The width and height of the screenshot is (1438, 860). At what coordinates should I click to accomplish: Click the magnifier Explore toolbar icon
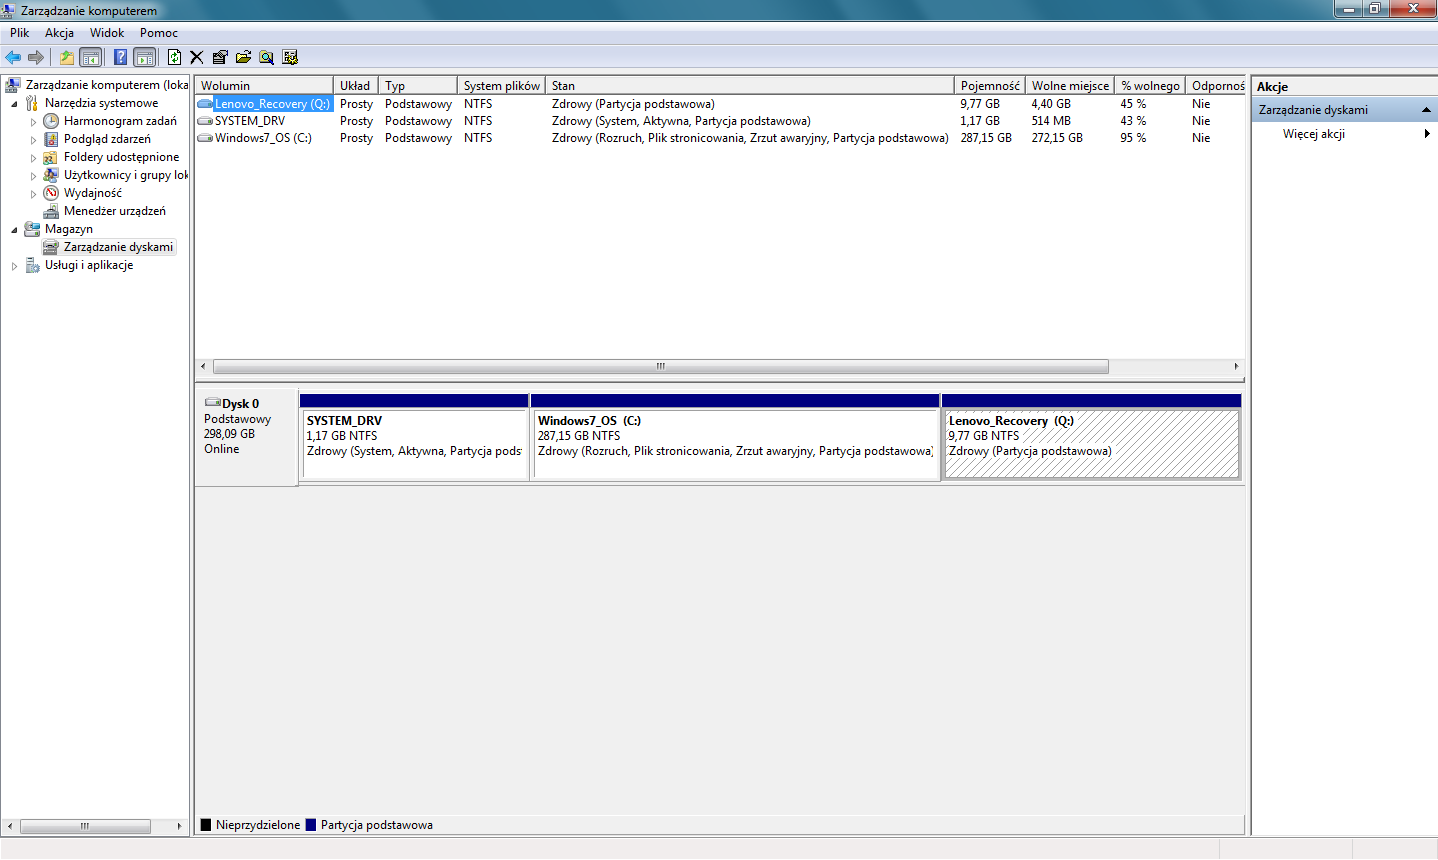266,57
